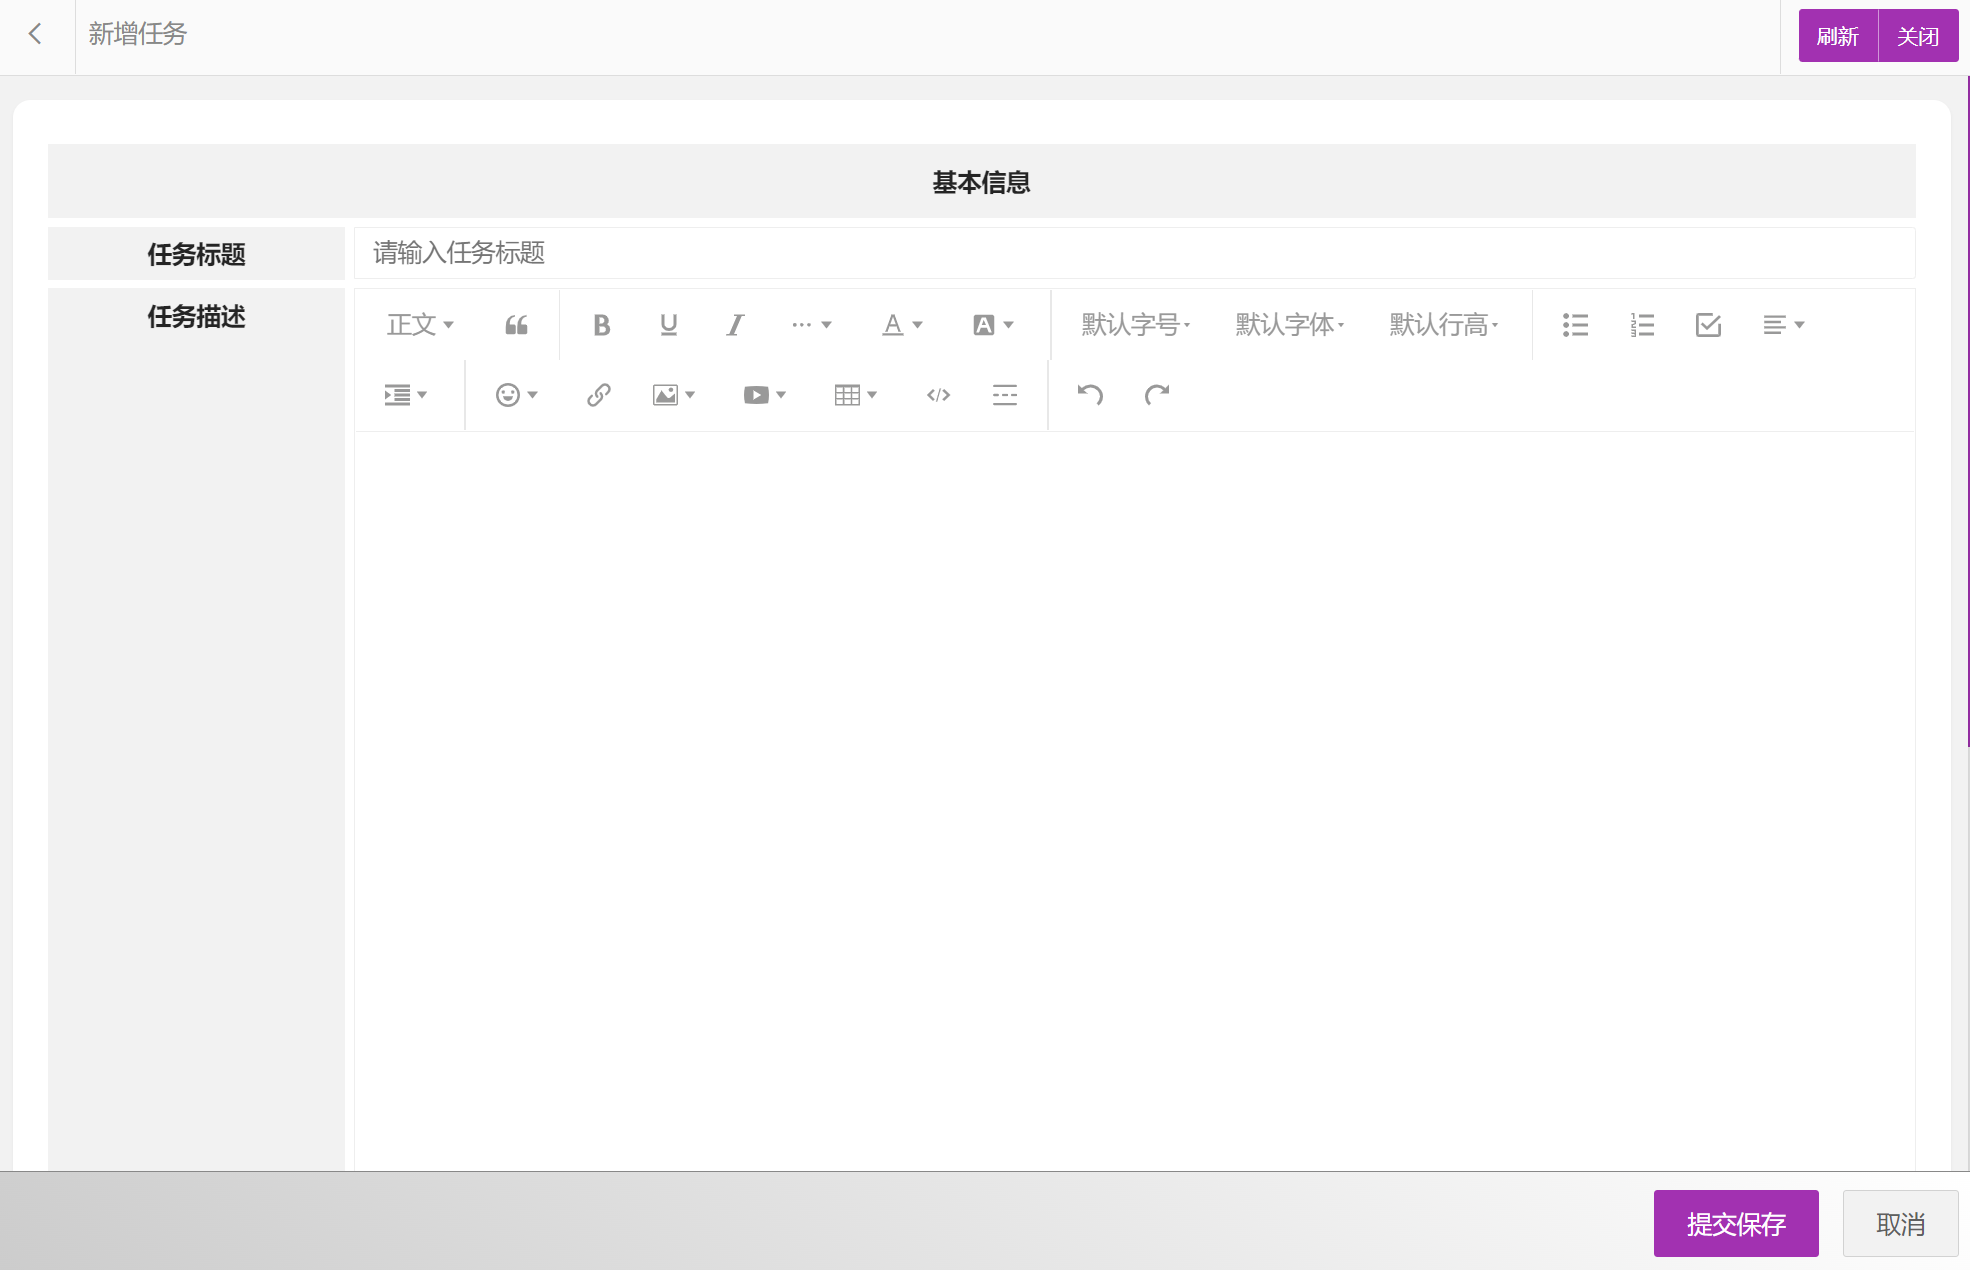Undo the last edit
This screenshot has width=1970, height=1270.
(x=1090, y=395)
